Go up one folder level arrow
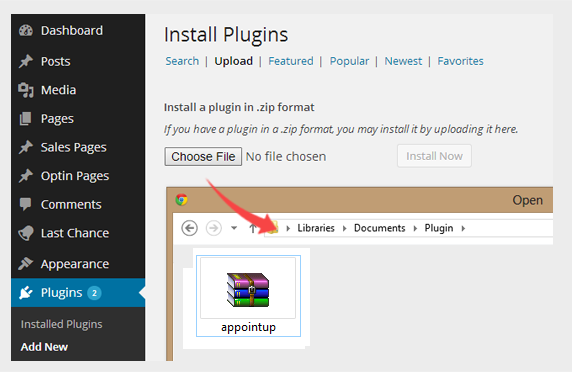The image size is (572, 372). [x=252, y=228]
